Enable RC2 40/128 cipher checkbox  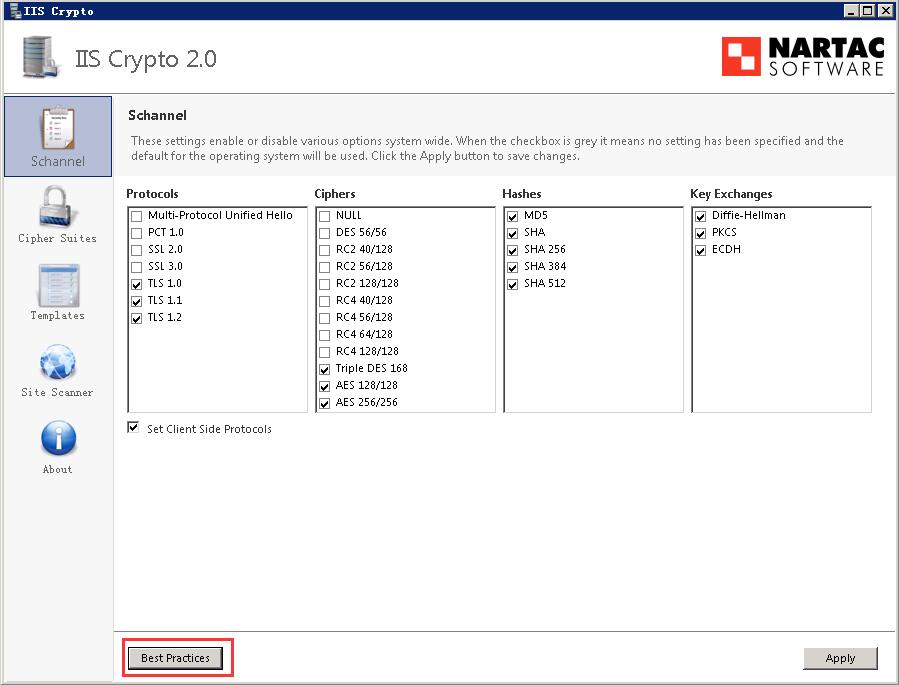click(x=325, y=250)
